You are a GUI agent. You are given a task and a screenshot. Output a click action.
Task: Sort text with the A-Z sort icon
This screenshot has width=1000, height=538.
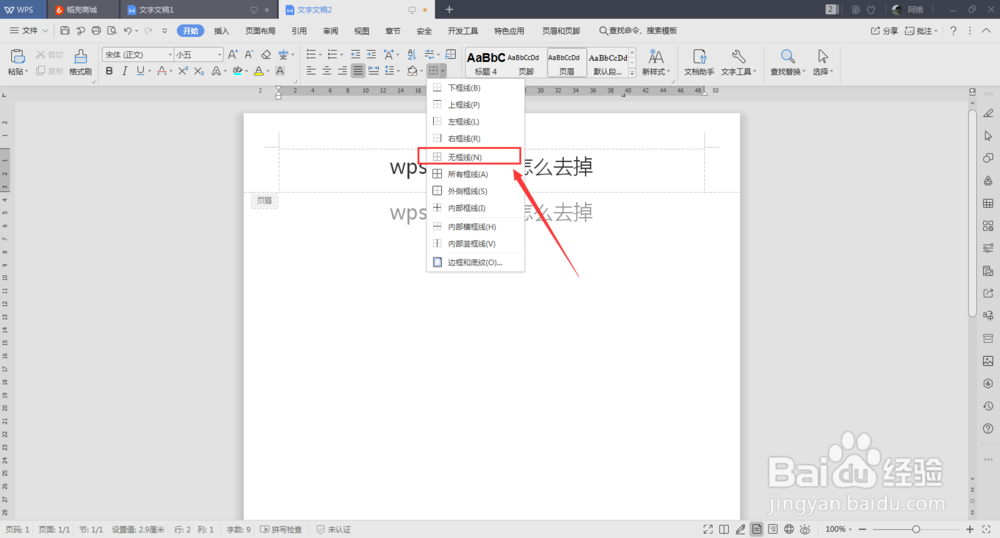click(411, 55)
